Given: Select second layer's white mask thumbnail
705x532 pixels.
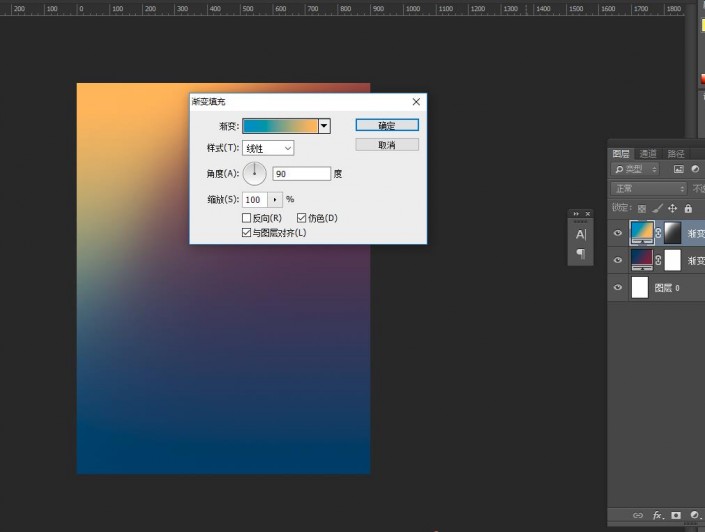Looking at the screenshot, I should pos(673,260).
